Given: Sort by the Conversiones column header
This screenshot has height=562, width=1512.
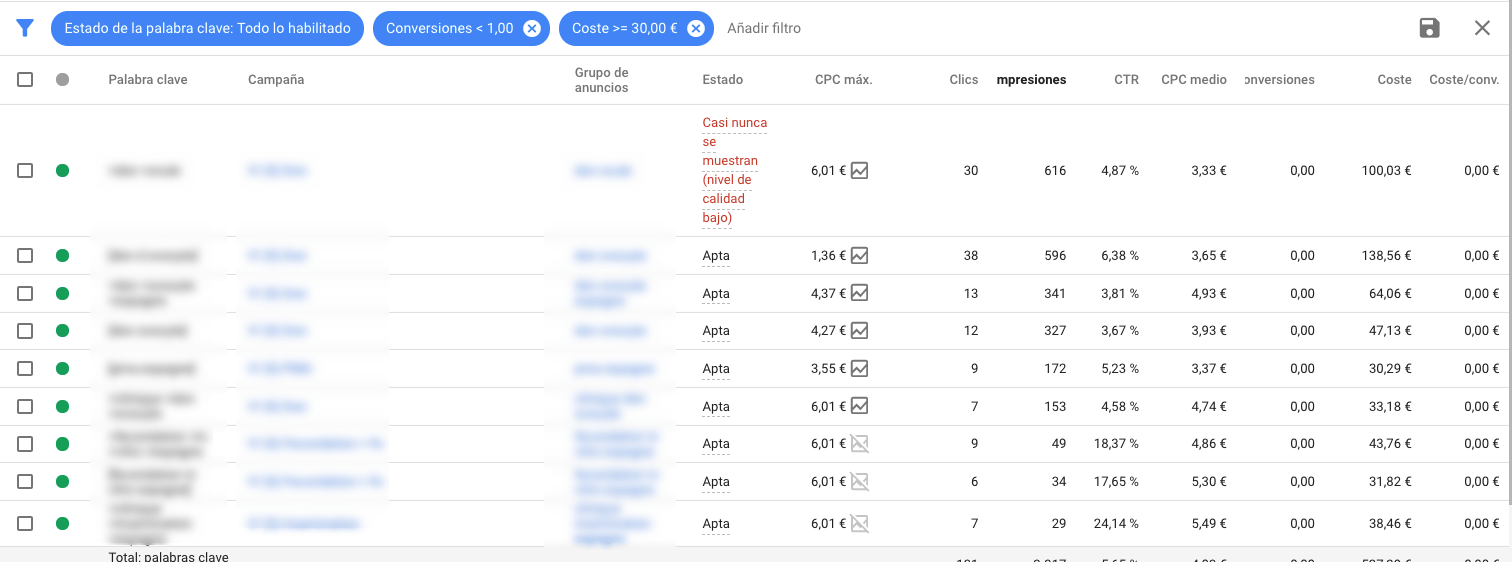Looking at the screenshot, I should click(1280, 80).
